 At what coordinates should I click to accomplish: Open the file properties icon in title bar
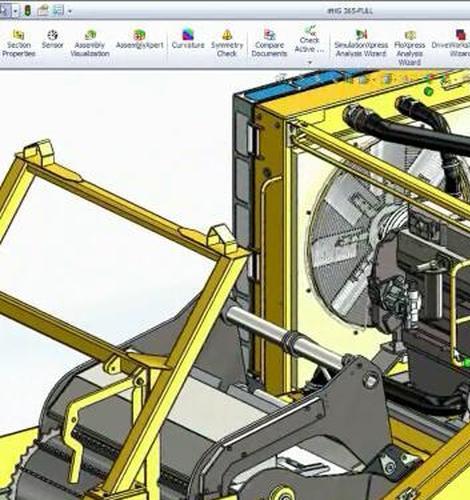coord(43,11)
